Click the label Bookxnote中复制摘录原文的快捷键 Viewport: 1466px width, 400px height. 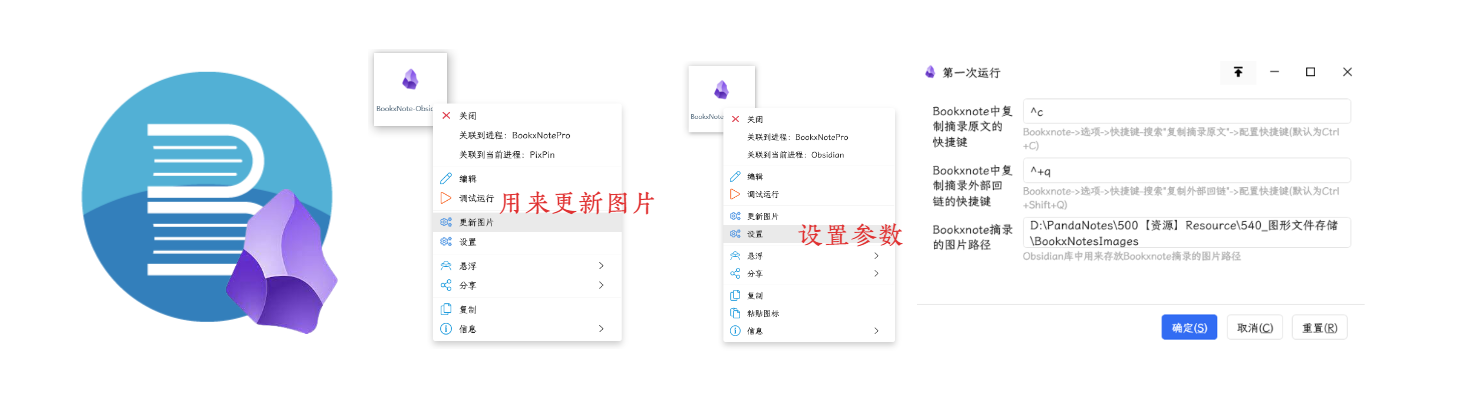coord(973,126)
